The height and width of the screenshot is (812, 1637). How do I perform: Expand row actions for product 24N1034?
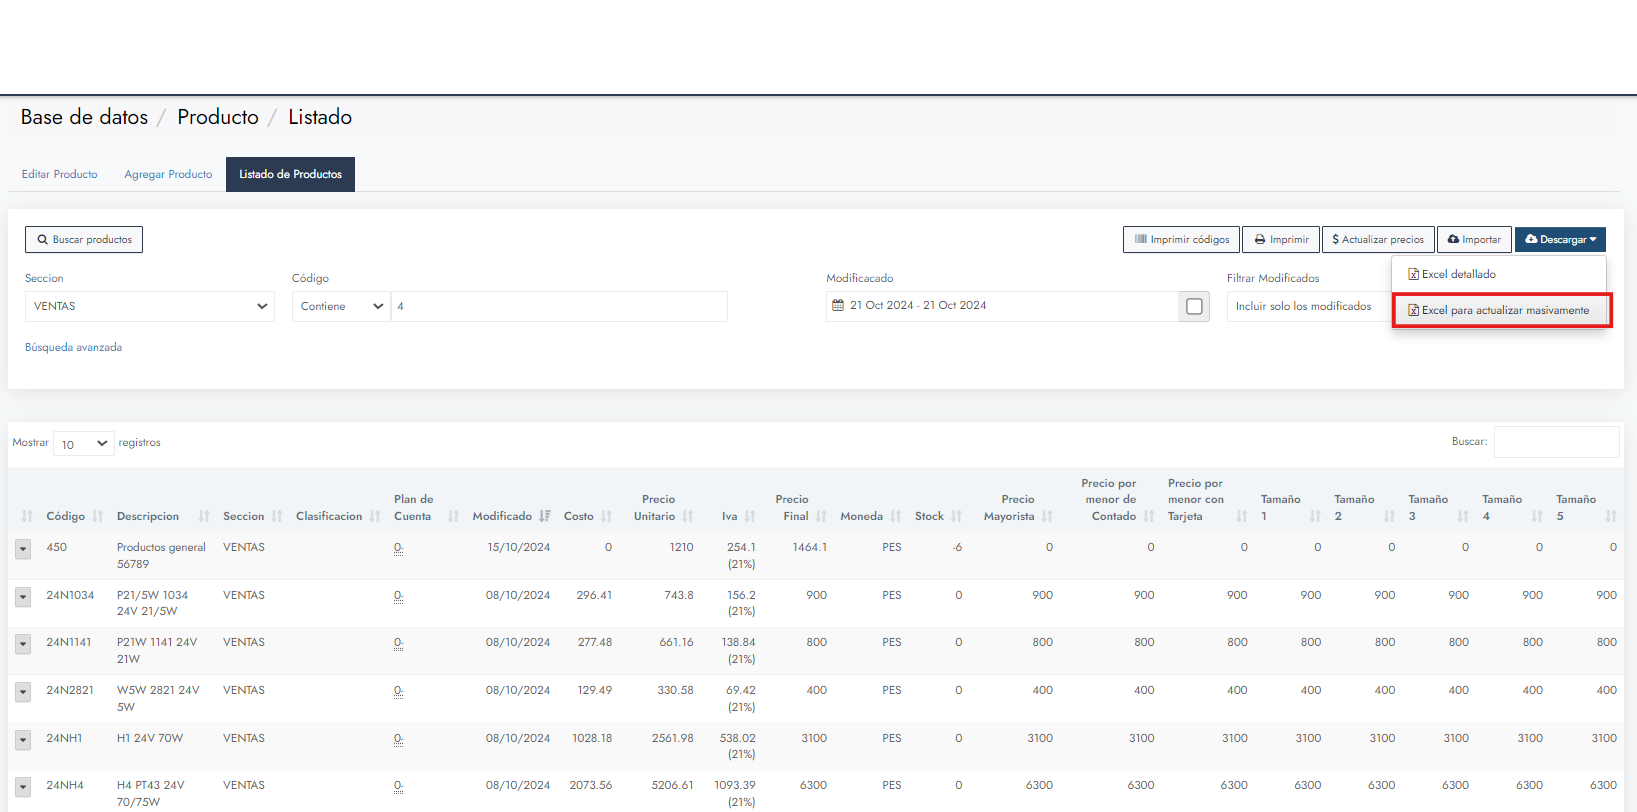click(x=23, y=597)
